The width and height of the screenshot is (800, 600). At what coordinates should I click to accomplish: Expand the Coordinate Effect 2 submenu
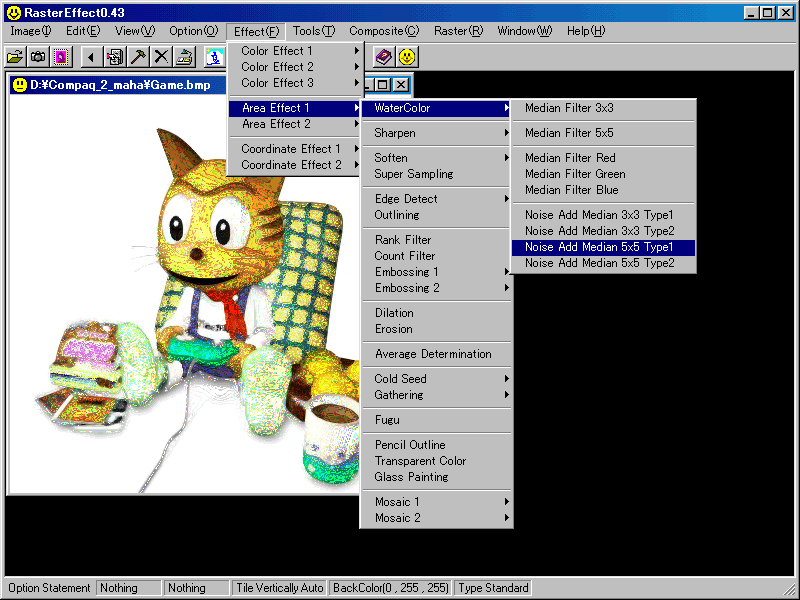click(x=294, y=165)
